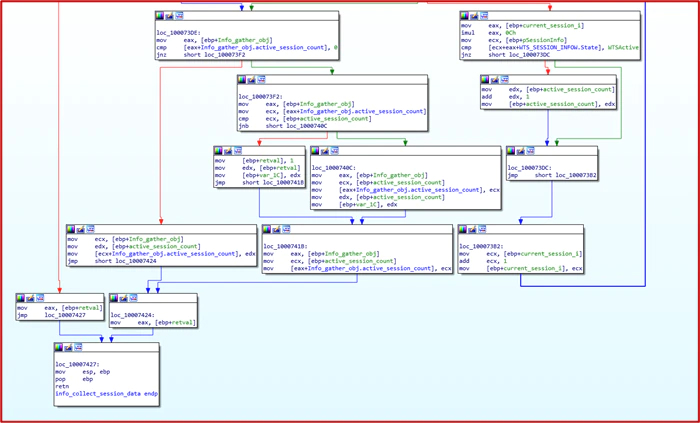Screen dimensions: 700x423
Task: Click 'mov eax, [ebp+current_session_i]' instruction
Action: [523, 26]
